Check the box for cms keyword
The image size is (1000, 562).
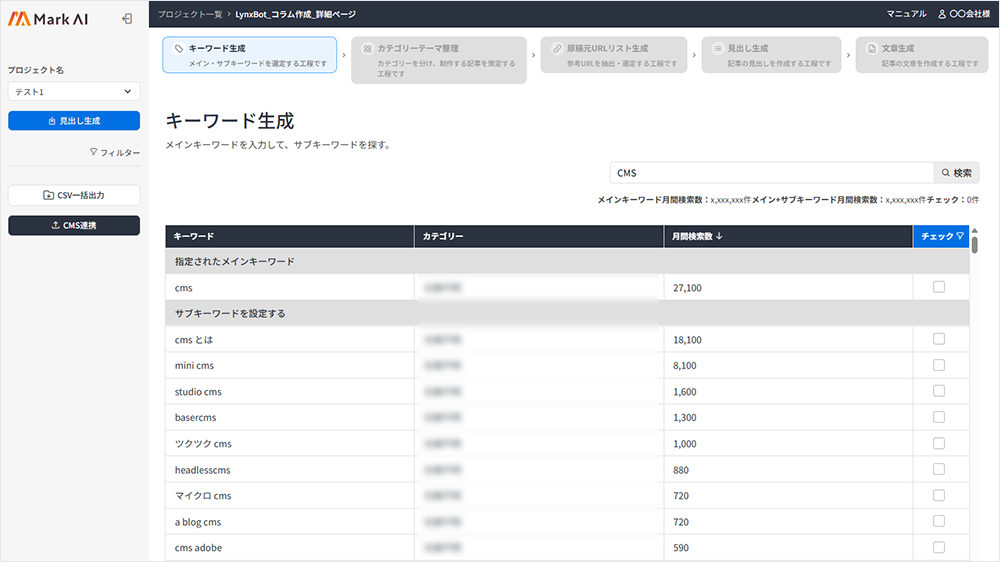coord(938,287)
